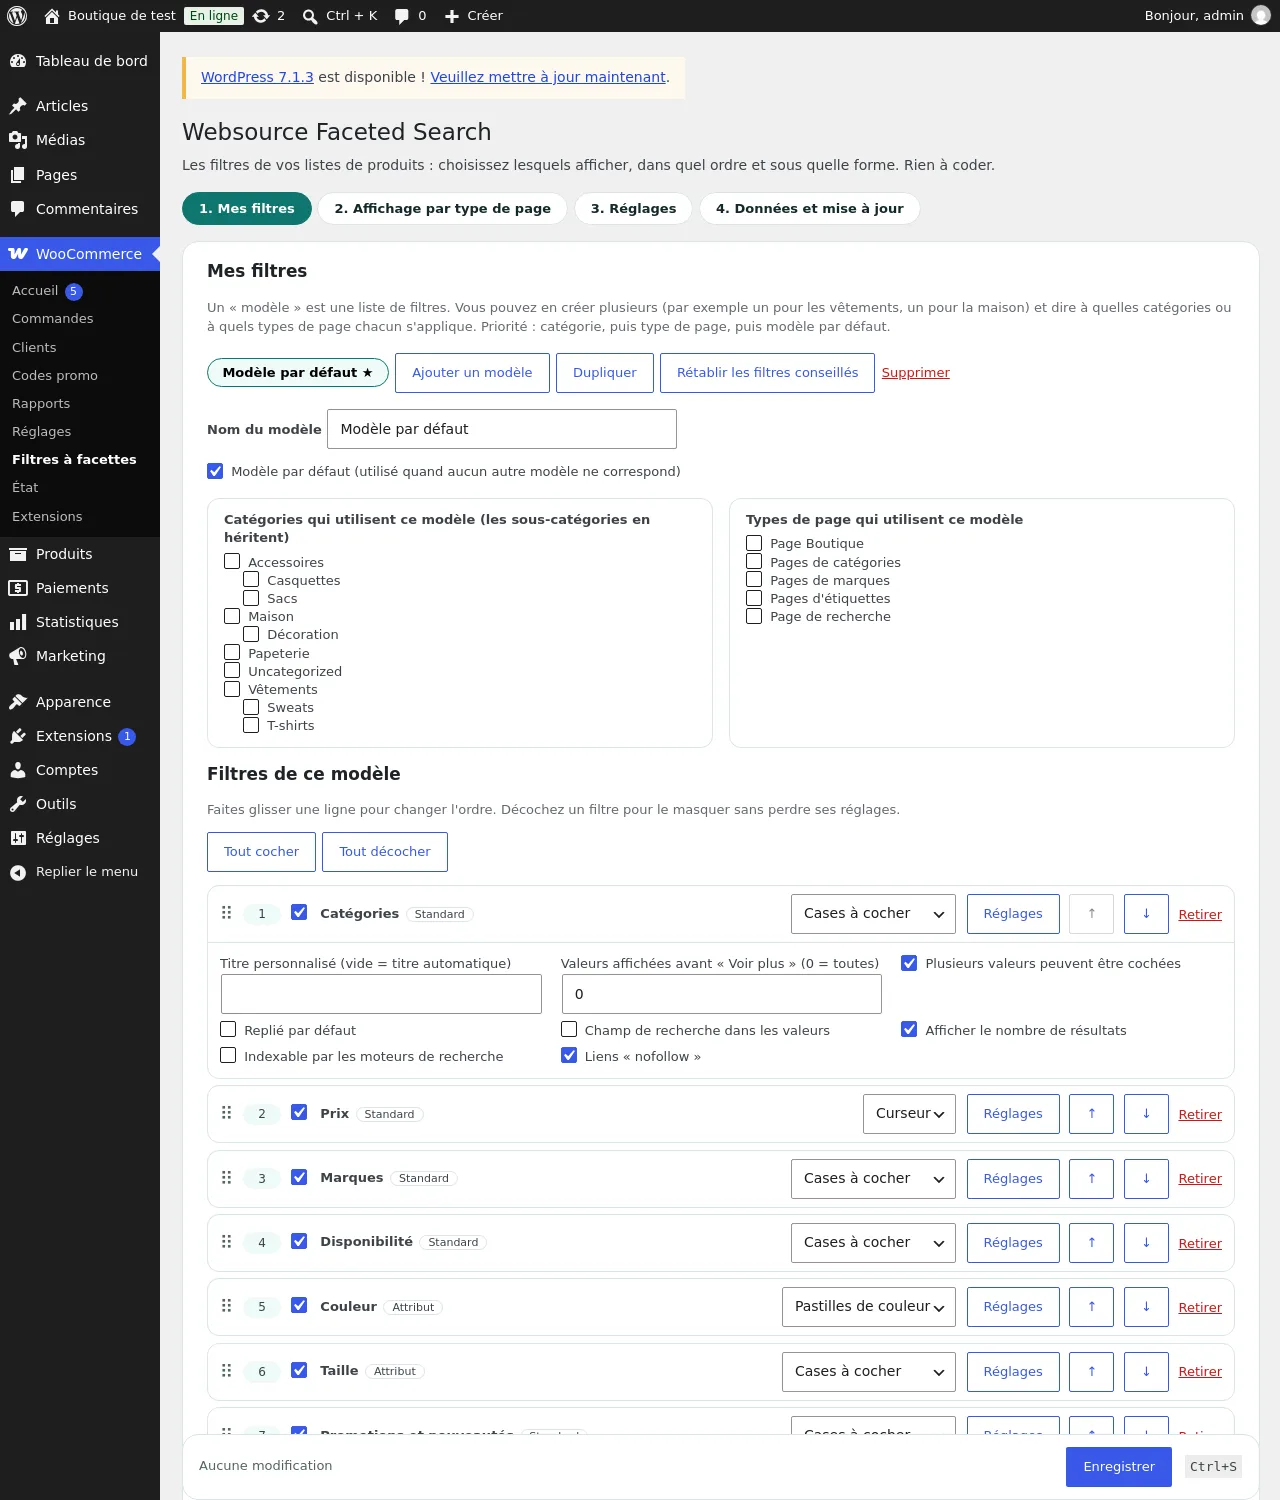This screenshot has width=1280, height=1500.
Task: Click Ajouter un modèle
Action: point(472,373)
